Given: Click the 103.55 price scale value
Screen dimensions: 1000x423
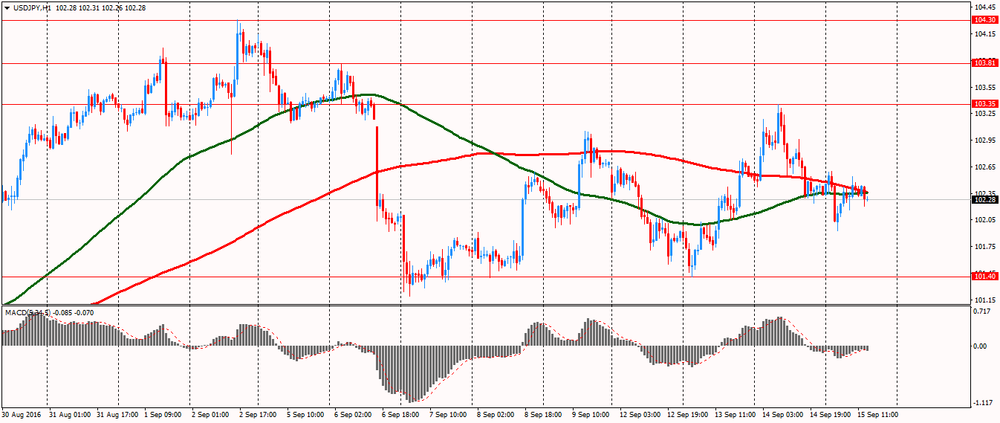Looking at the screenshot, I should click(x=984, y=87).
